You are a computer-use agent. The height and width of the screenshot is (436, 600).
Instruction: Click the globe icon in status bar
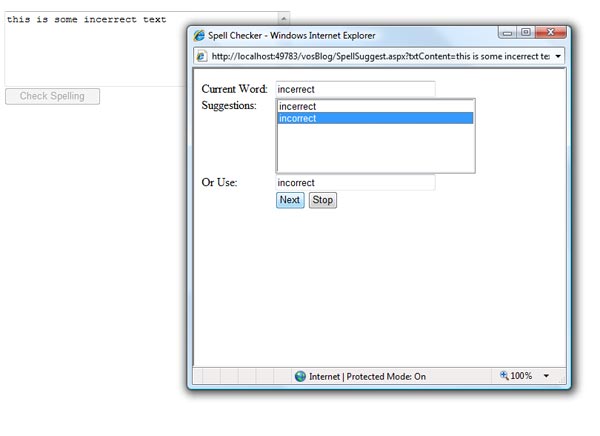coord(300,376)
